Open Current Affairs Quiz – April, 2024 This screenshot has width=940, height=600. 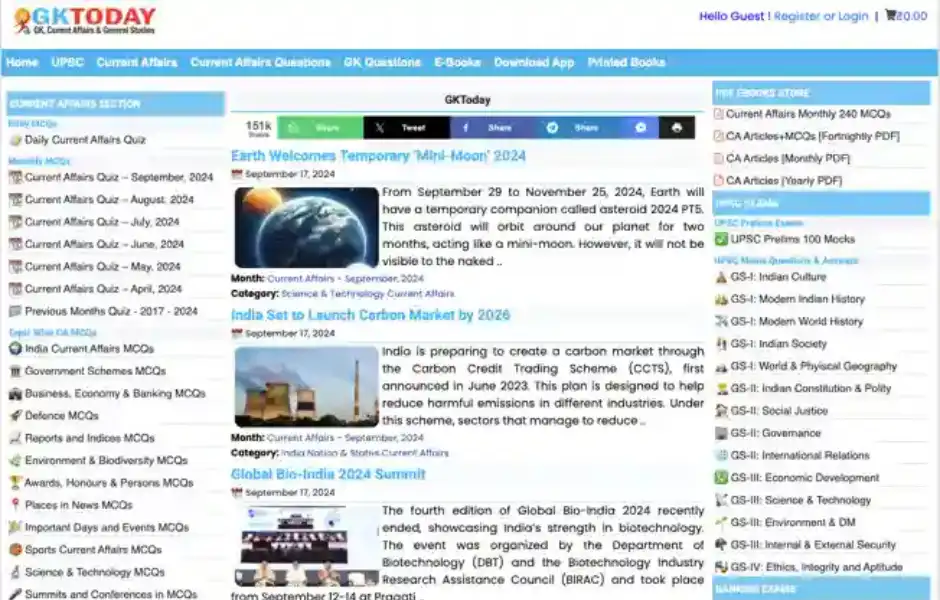point(103,289)
